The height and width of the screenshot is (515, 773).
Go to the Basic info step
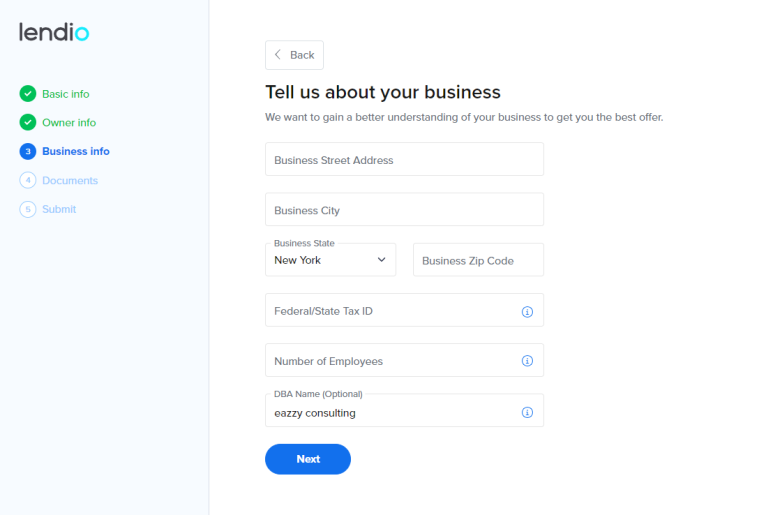(66, 94)
